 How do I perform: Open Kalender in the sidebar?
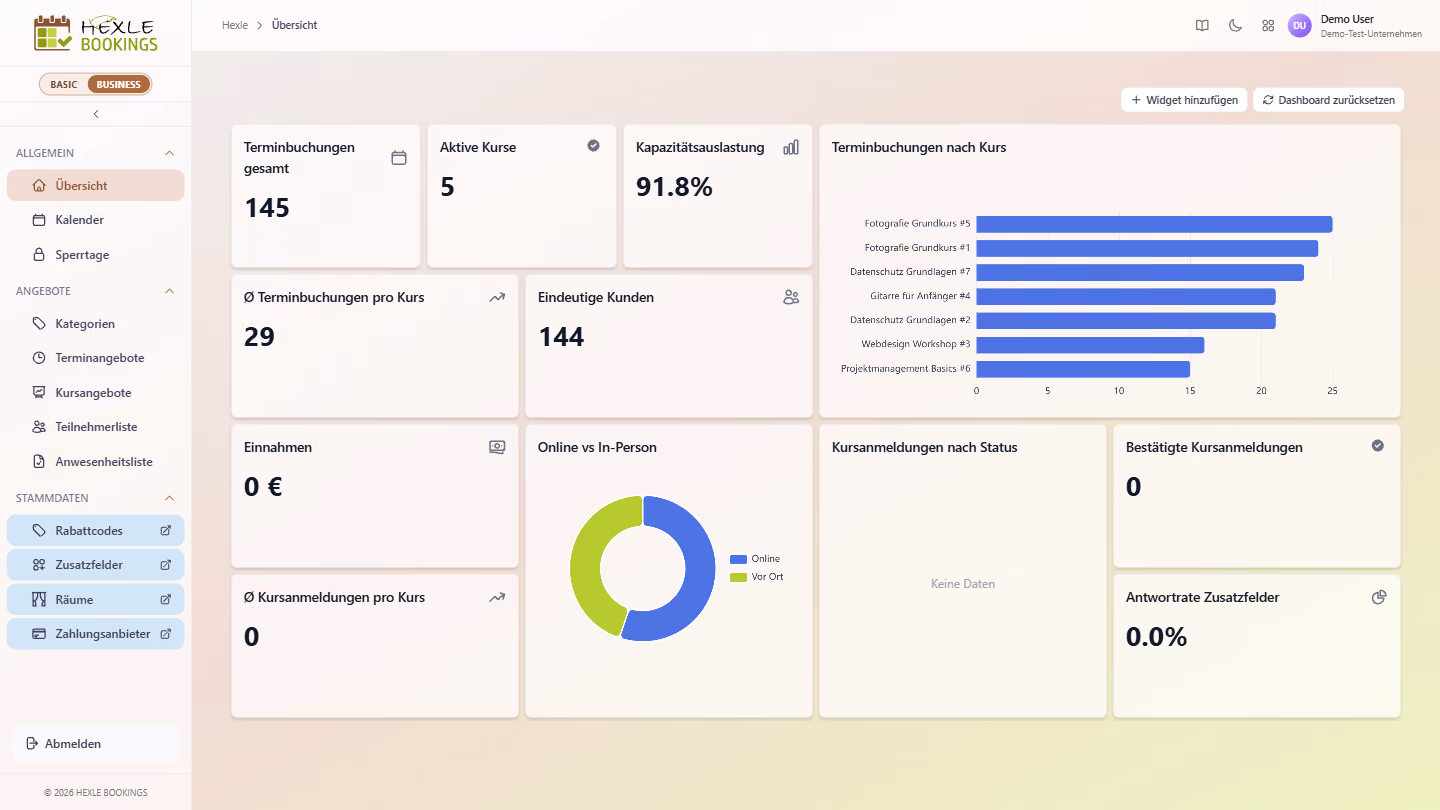[x=96, y=220]
